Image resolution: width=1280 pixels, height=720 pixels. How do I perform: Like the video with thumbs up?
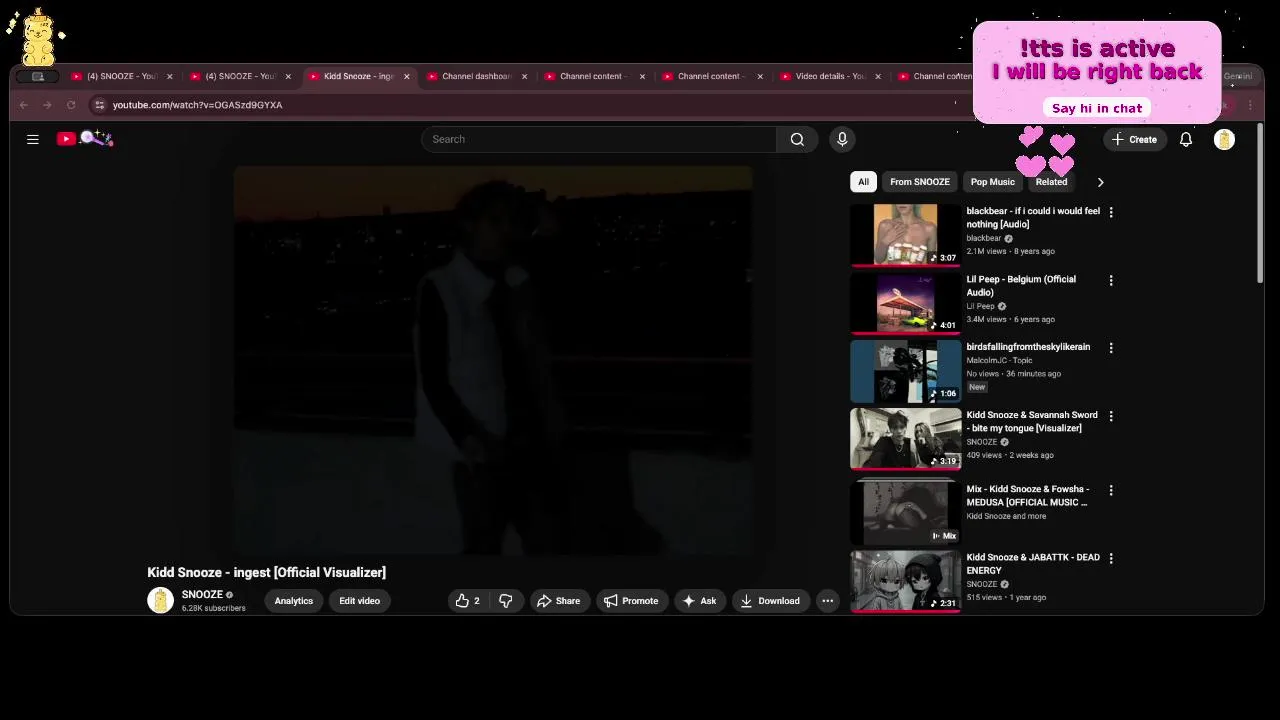[467, 601]
